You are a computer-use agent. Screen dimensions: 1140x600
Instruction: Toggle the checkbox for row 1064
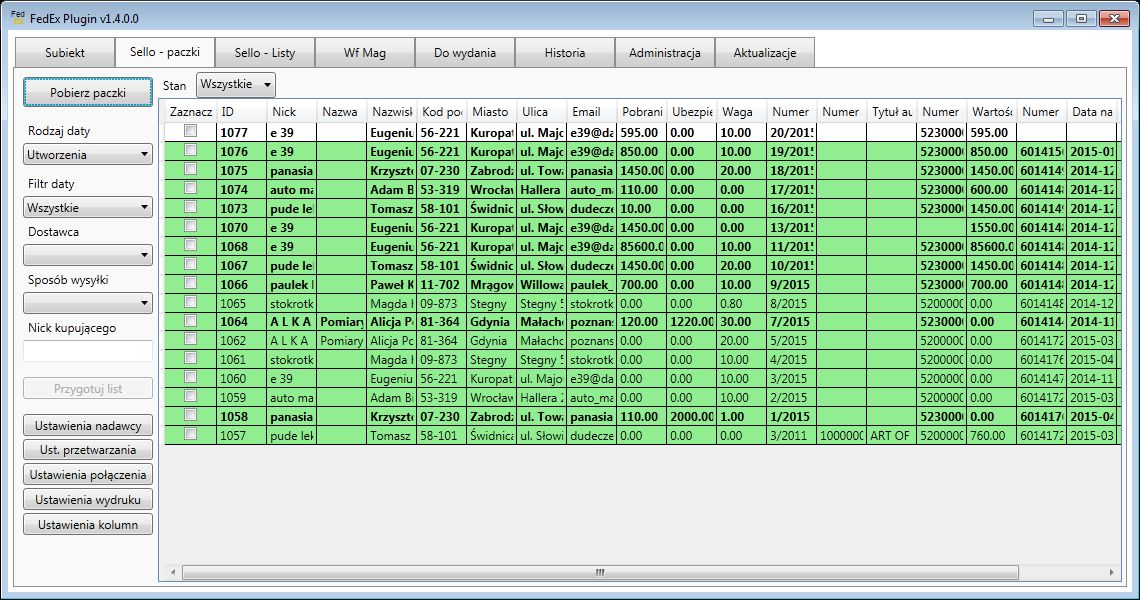pos(190,320)
